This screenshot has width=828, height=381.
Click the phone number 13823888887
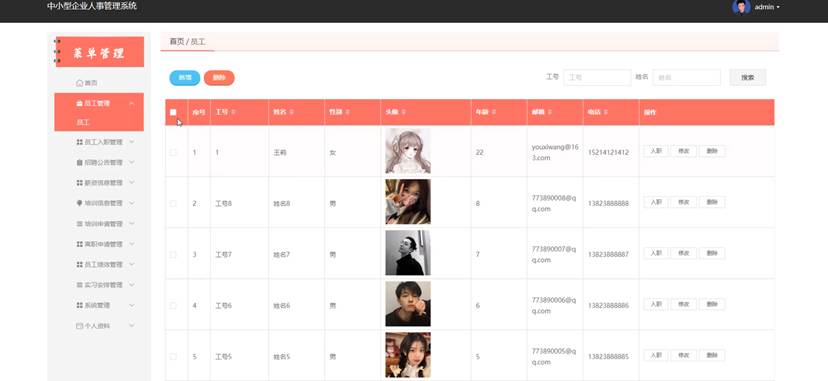click(x=608, y=254)
